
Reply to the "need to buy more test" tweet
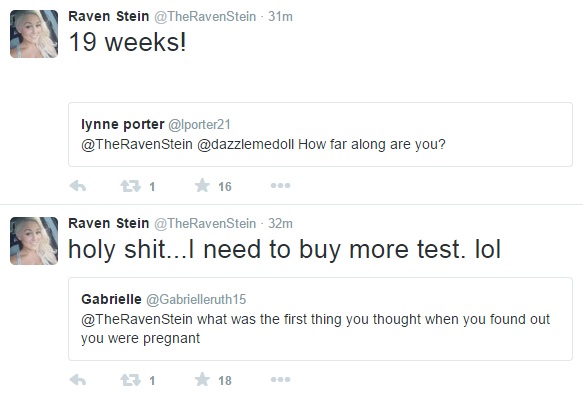coord(78,380)
